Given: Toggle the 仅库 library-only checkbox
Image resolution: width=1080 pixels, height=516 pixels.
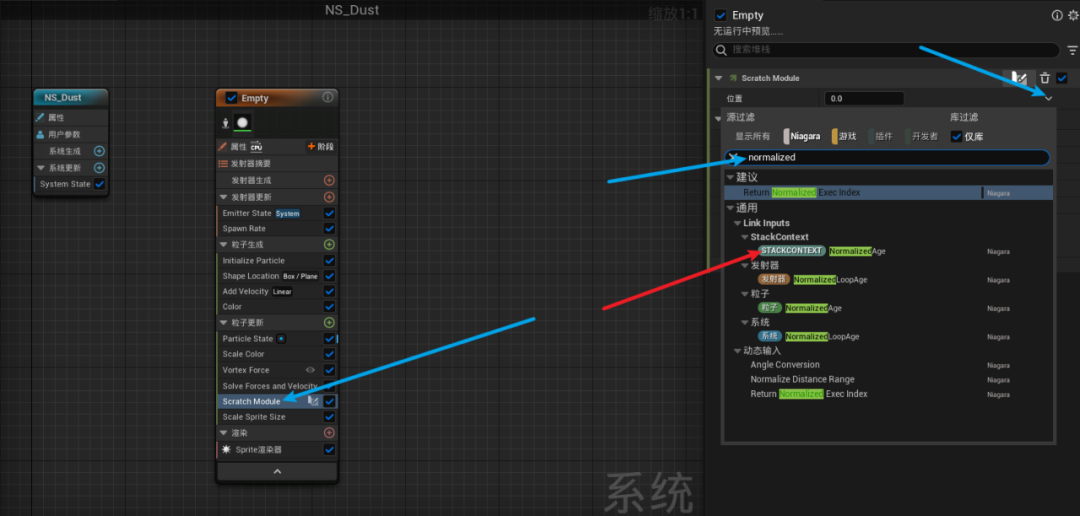Looking at the screenshot, I should tap(956, 136).
